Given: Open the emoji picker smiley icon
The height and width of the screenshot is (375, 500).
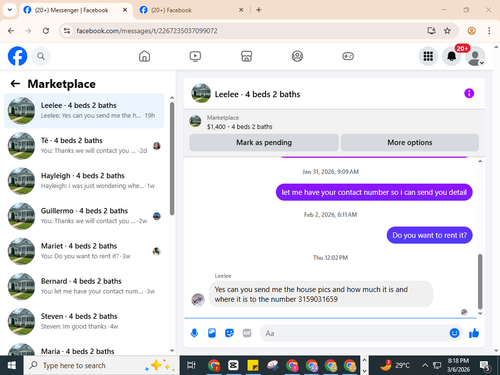Looking at the screenshot, I should [454, 333].
